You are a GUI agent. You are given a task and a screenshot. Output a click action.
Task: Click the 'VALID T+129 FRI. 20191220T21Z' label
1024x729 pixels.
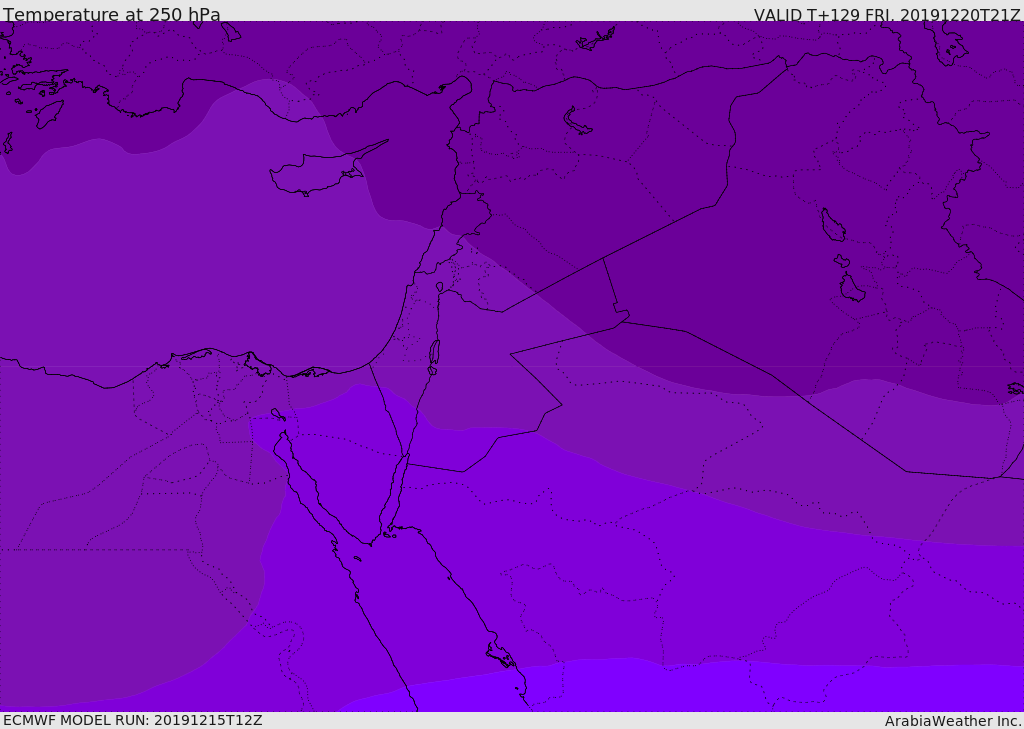point(886,15)
